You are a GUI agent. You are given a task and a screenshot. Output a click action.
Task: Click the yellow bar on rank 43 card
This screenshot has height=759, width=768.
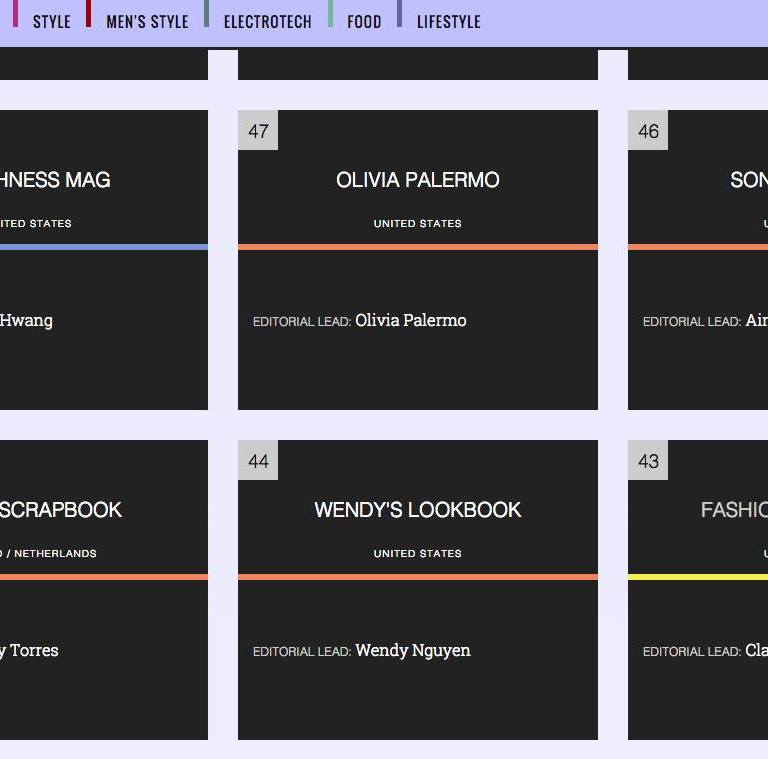click(697, 577)
